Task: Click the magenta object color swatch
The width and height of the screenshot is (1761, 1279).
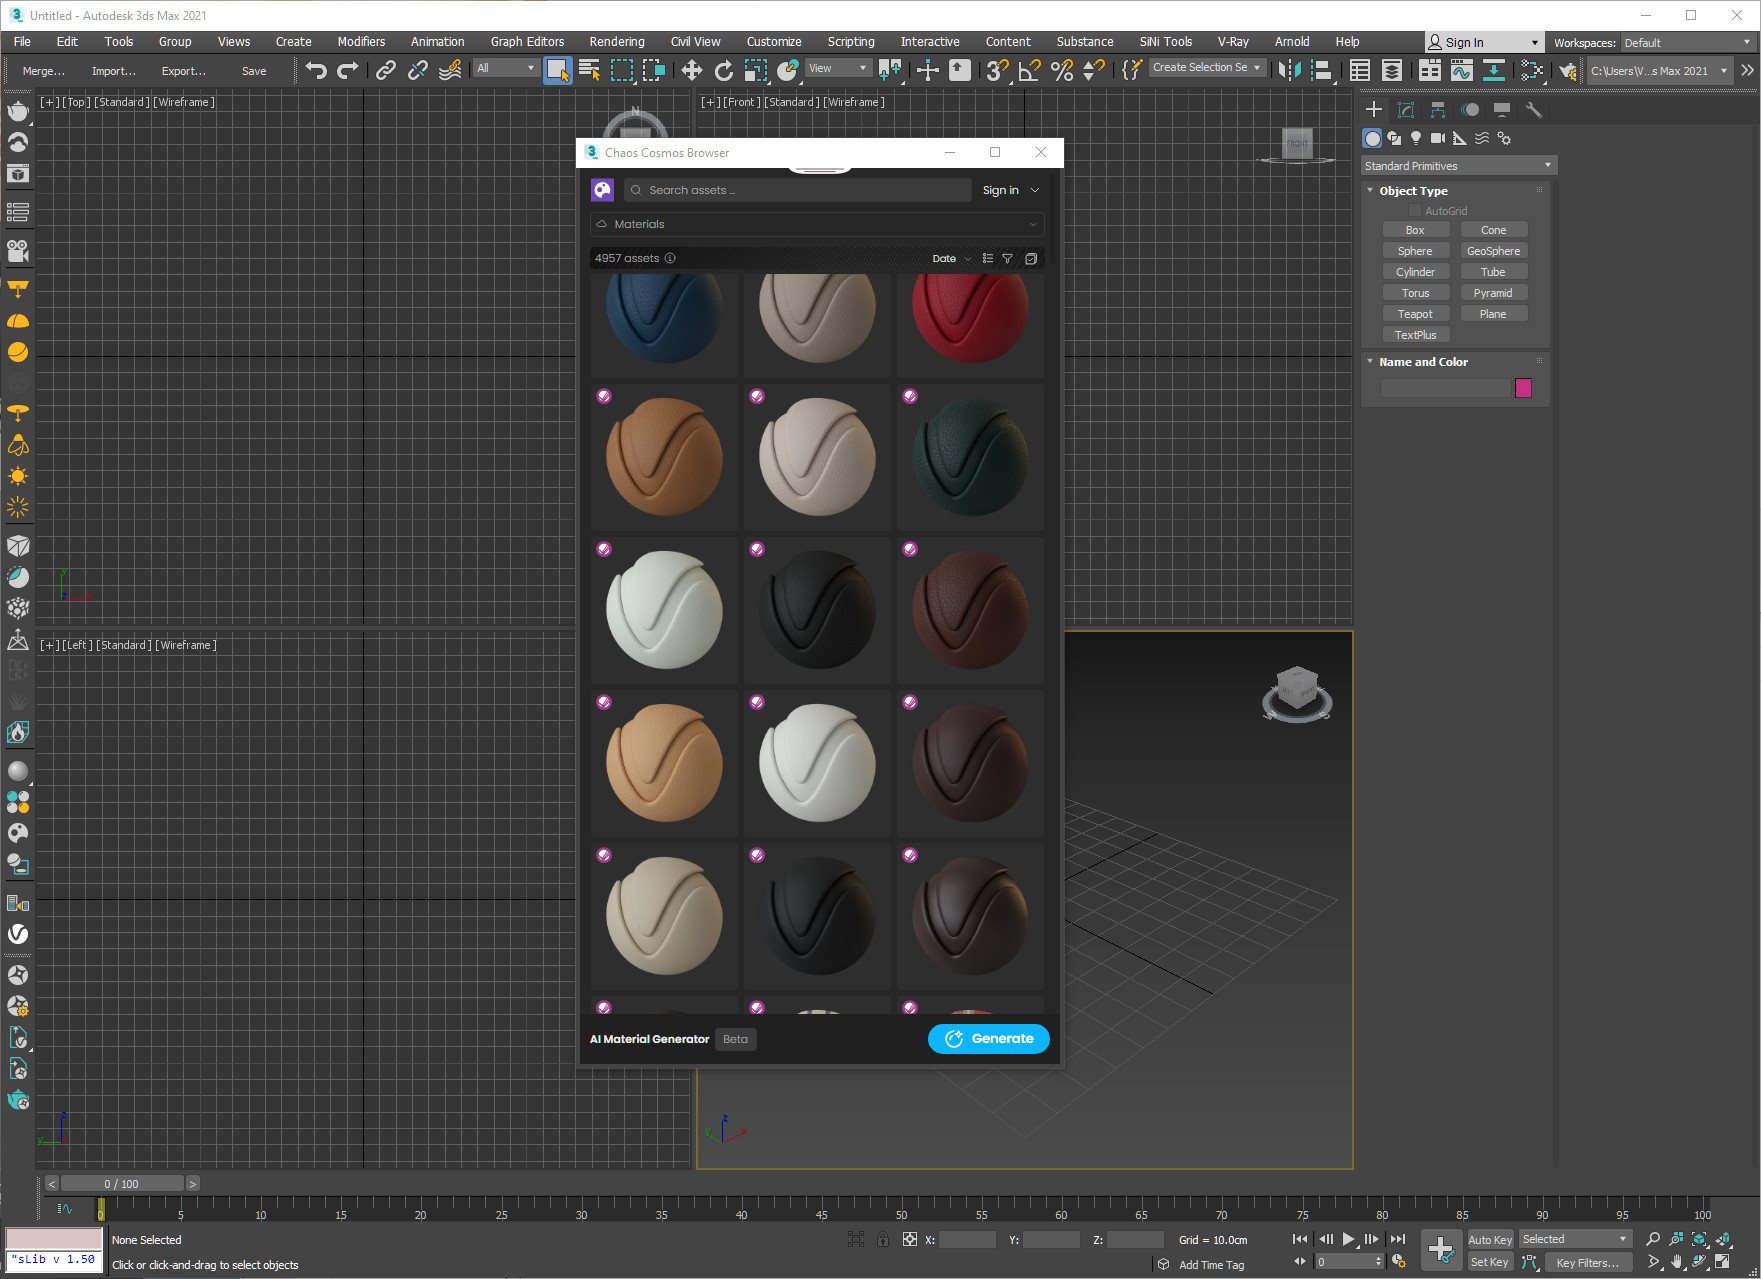Action: tap(1523, 388)
